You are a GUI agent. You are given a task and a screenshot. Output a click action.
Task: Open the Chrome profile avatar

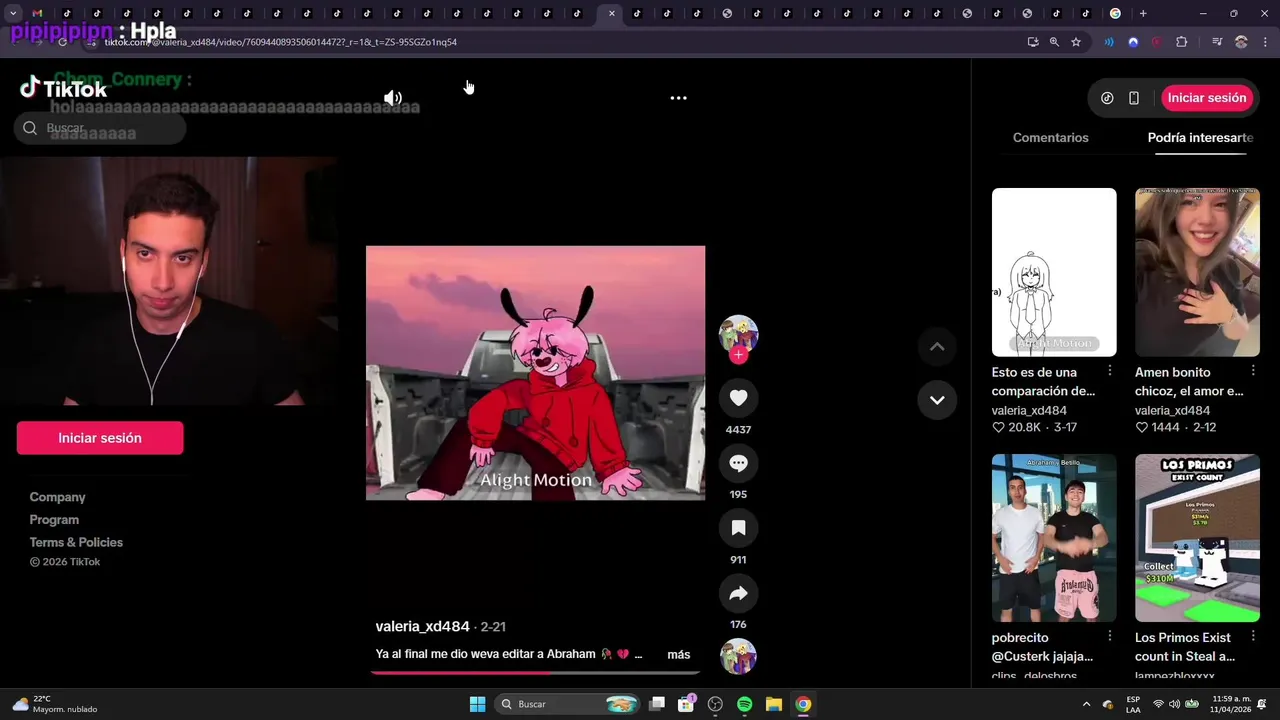pos(1241,42)
